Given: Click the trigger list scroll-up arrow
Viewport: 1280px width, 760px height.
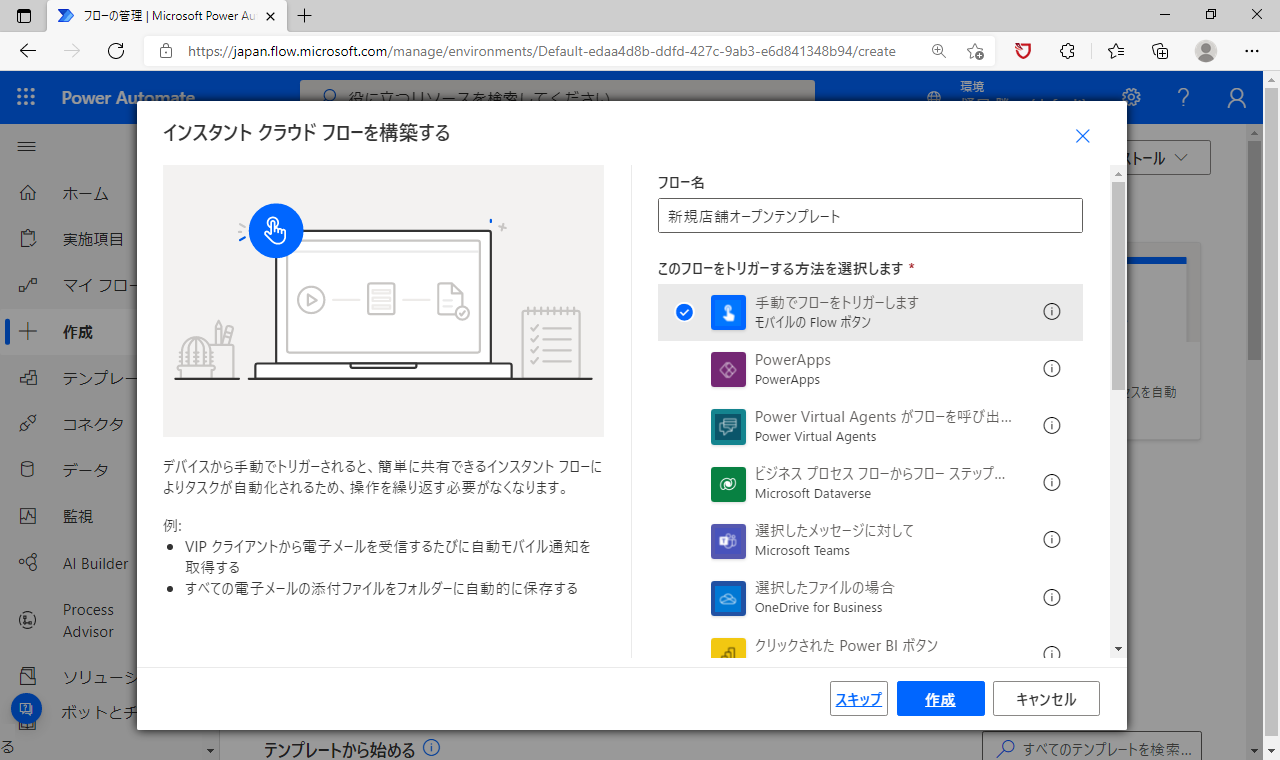Looking at the screenshot, I should click(x=1118, y=174).
